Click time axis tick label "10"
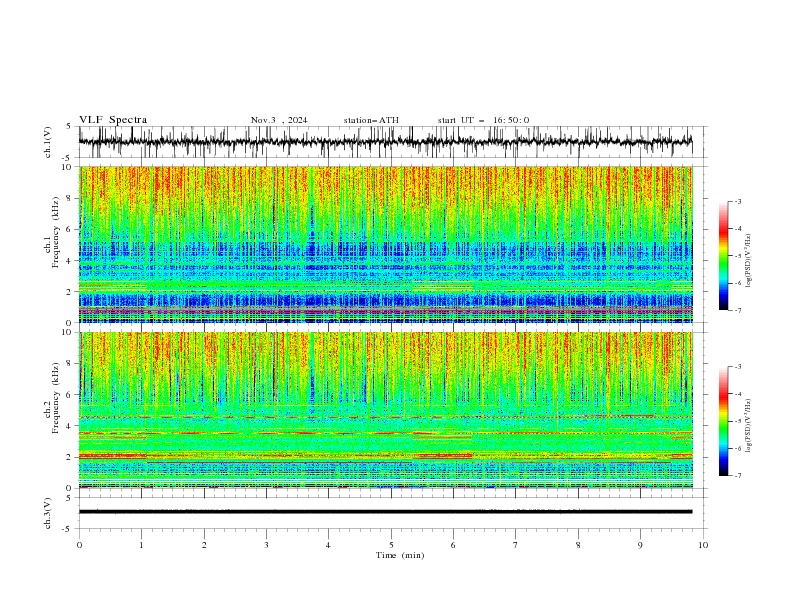Screen dimensions: 792x612 point(703,545)
